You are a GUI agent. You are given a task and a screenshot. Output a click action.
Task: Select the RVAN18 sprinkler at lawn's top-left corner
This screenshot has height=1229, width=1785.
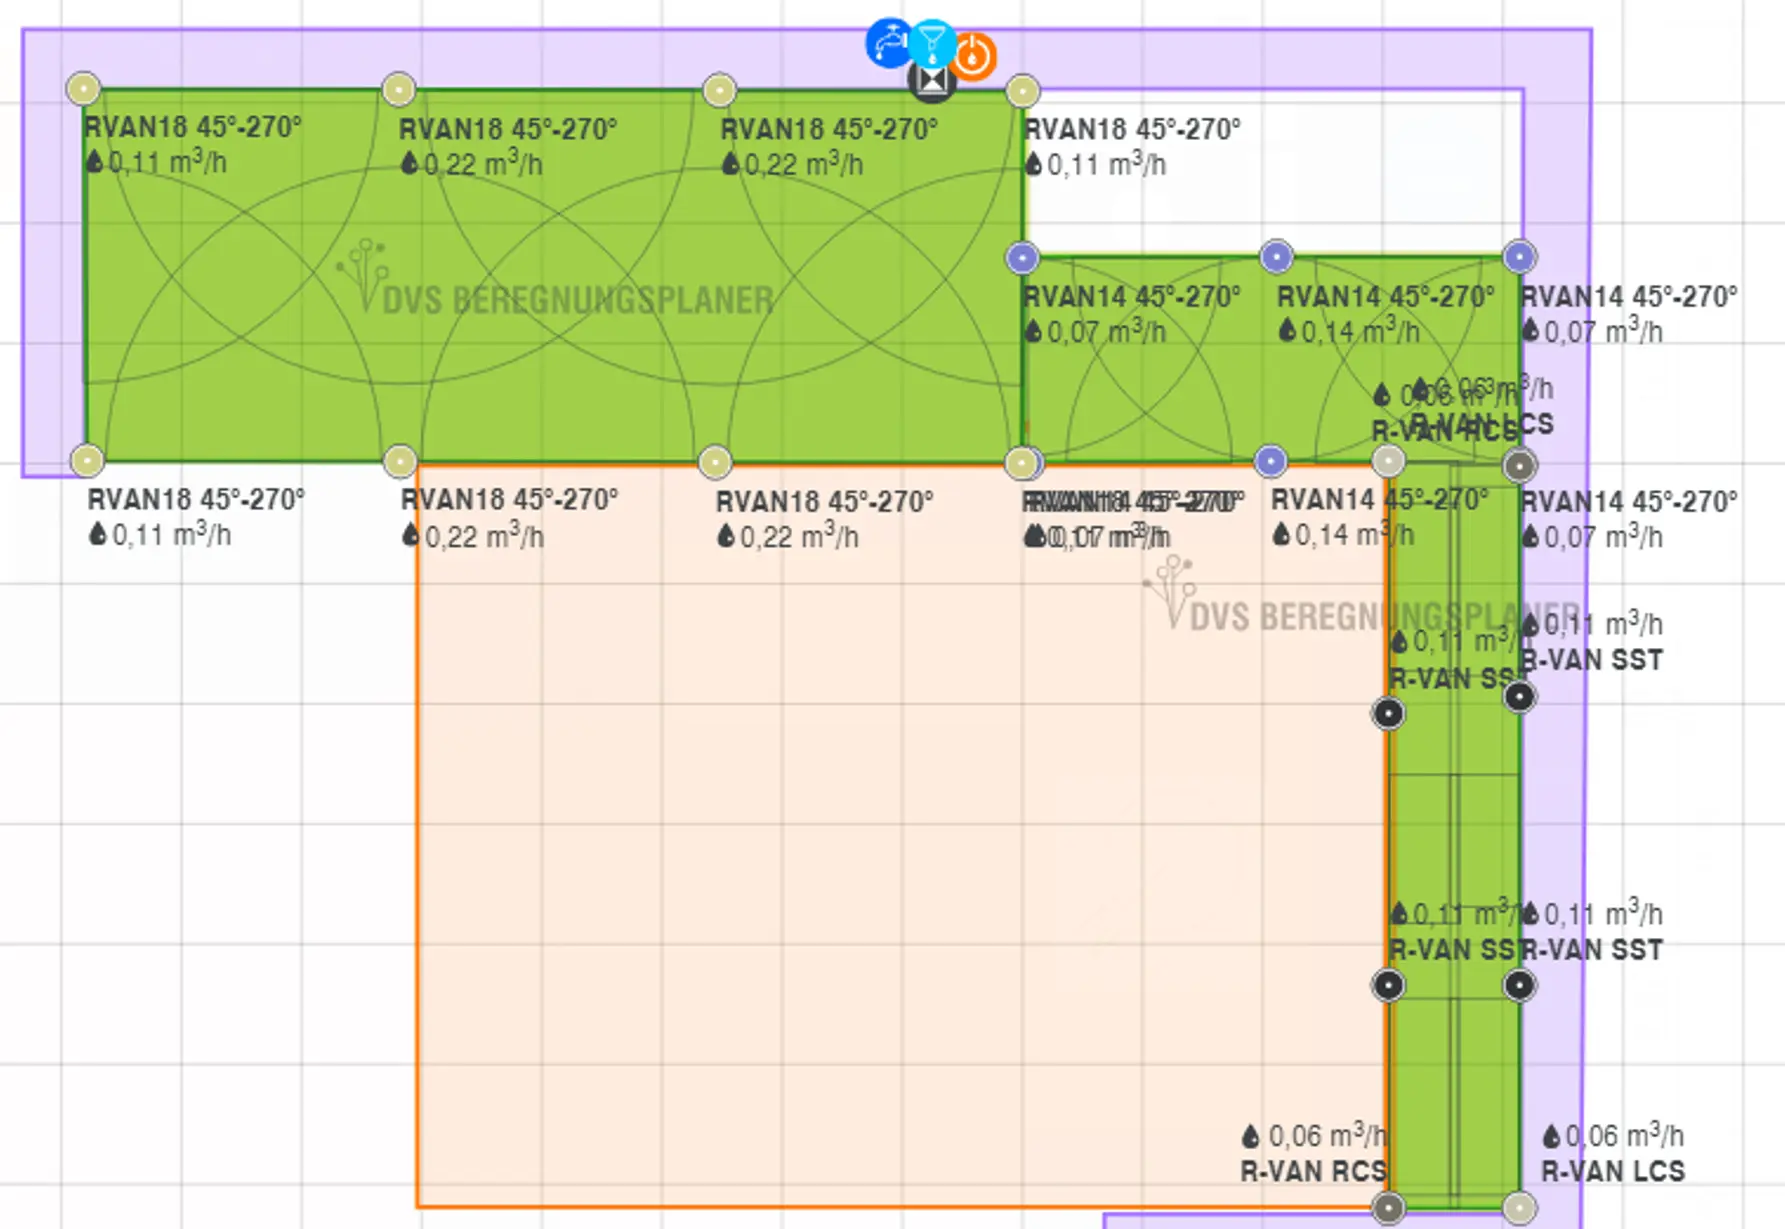click(83, 89)
